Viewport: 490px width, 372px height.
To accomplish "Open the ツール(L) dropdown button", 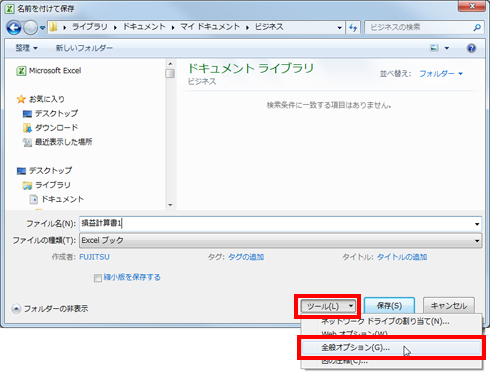I will coord(328,306).
